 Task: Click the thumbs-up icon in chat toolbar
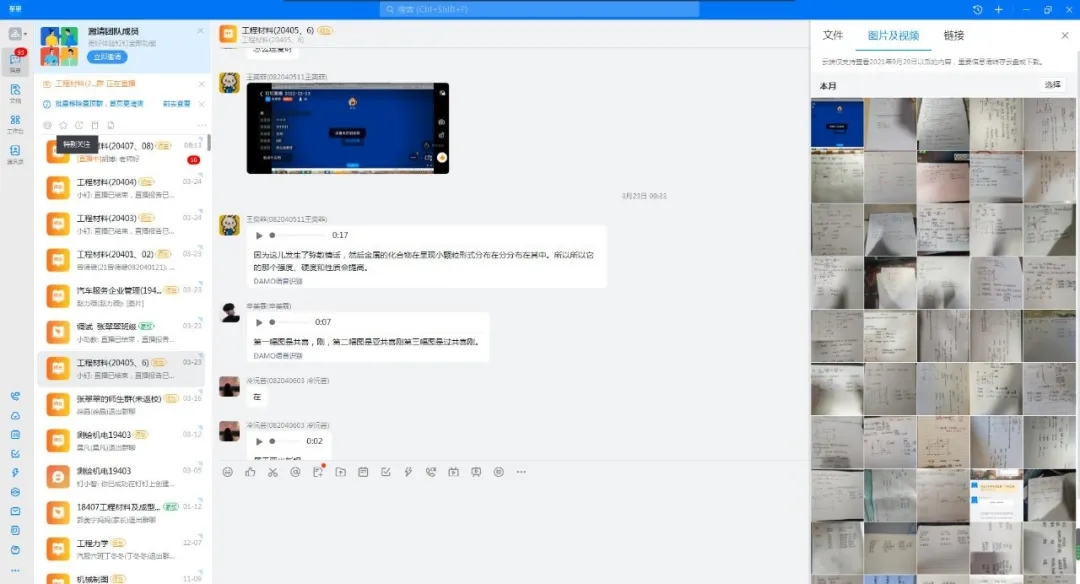(250, 472)
